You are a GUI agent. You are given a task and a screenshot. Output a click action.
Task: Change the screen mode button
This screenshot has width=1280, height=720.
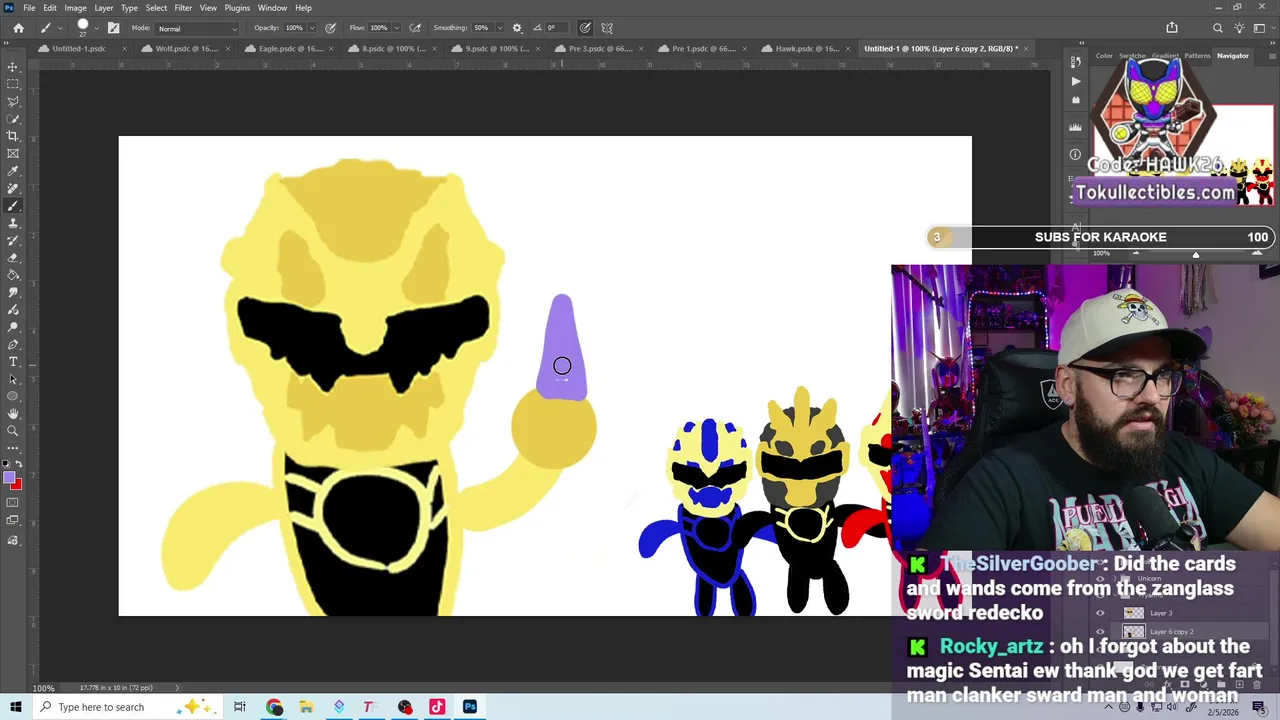[x=13, y=521]
